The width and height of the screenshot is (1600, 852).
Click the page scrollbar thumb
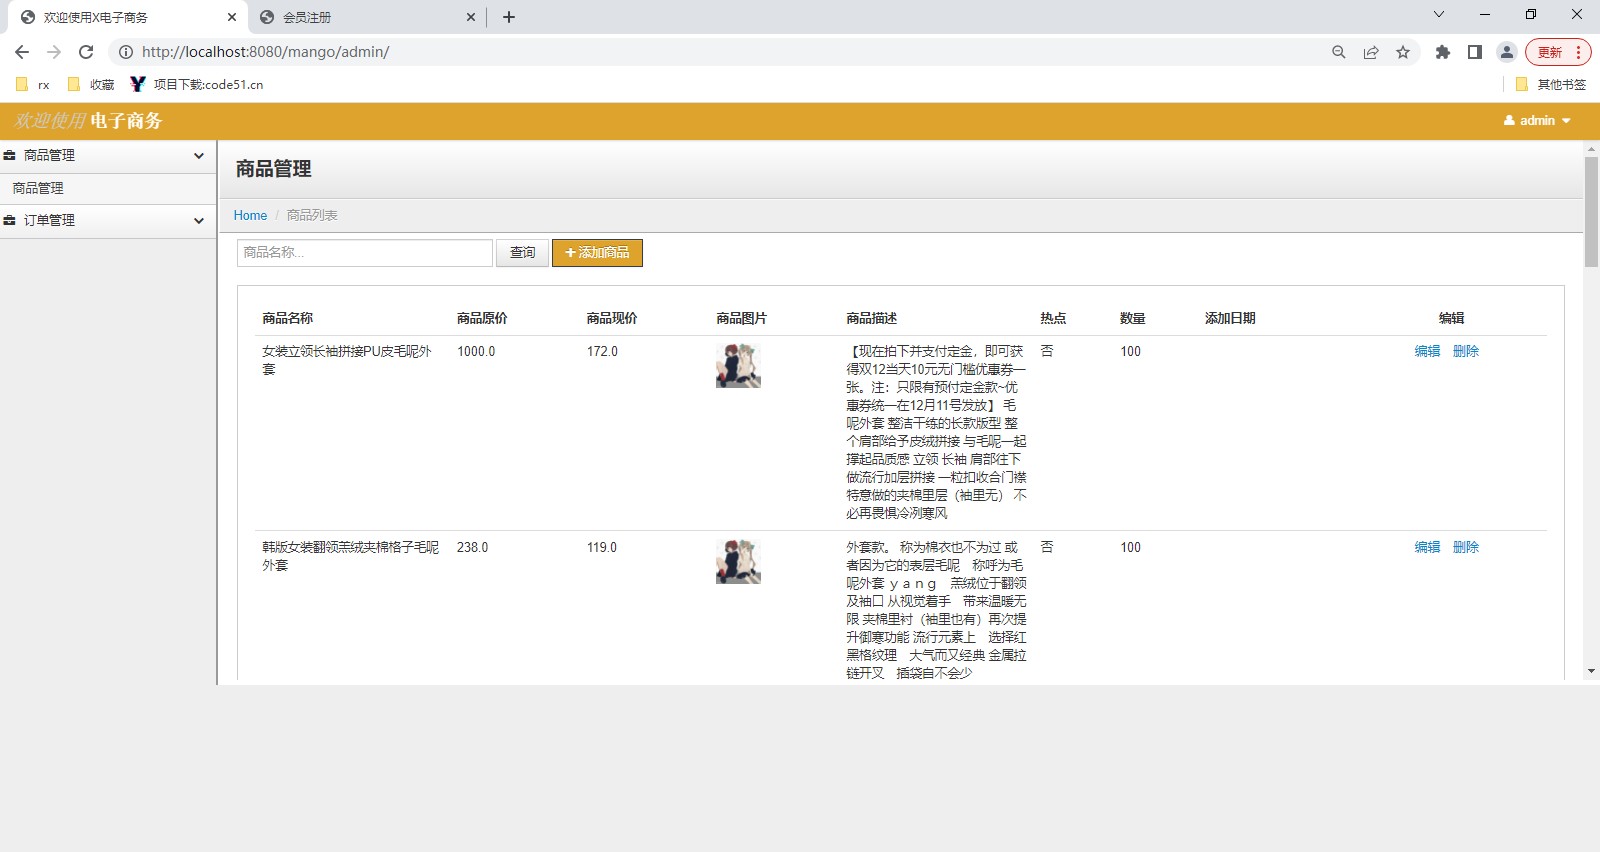tap(1591, 212)
